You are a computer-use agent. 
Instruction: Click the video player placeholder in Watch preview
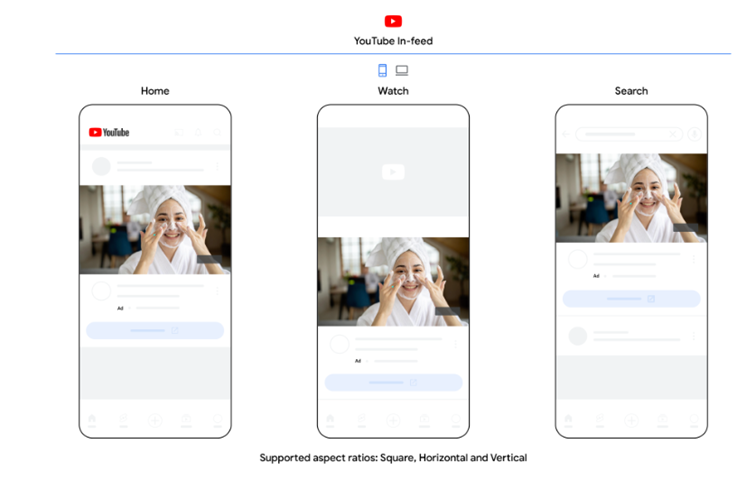click(393, 171)
